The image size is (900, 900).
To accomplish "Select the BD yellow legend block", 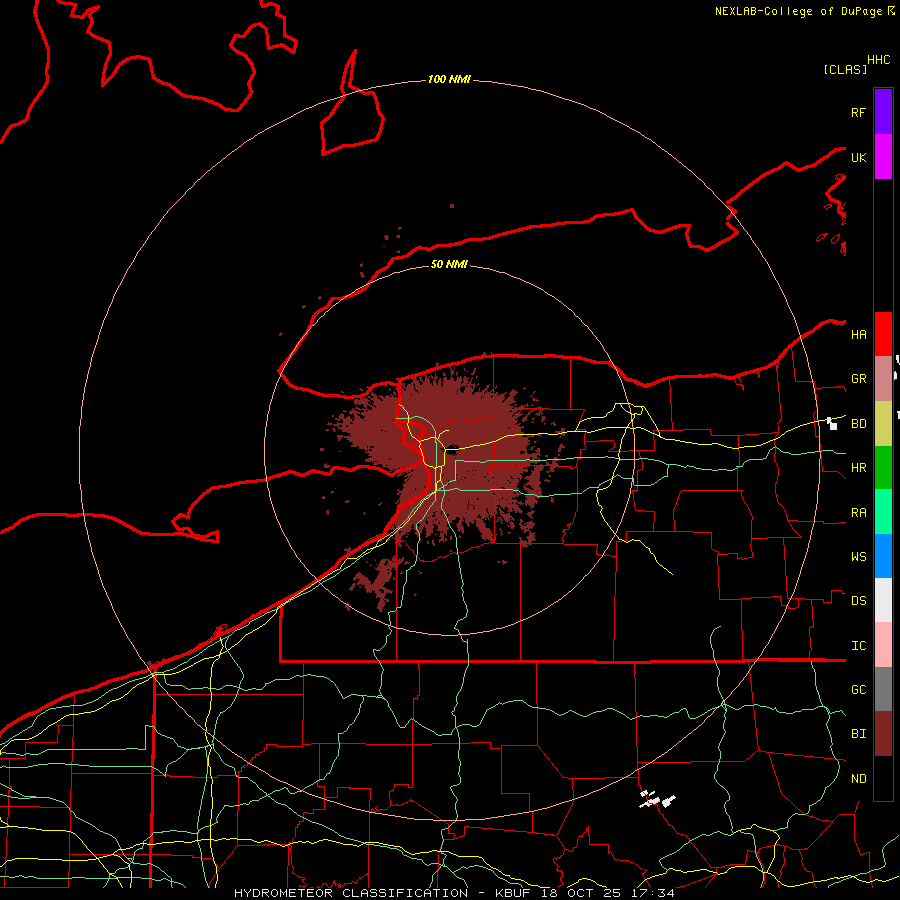I will point(883,424).
